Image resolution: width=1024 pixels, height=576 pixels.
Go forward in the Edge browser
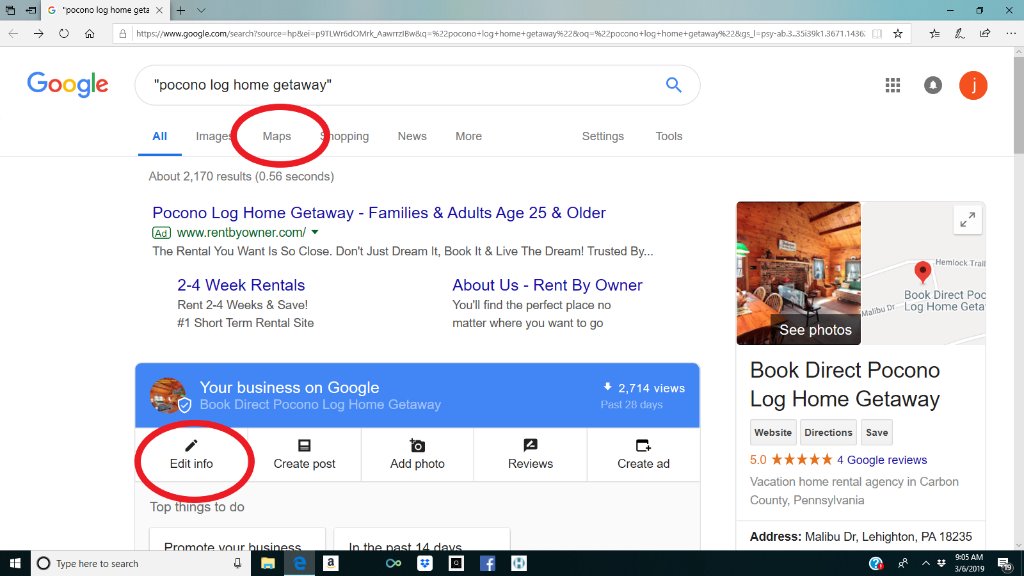tap(39, 33)
